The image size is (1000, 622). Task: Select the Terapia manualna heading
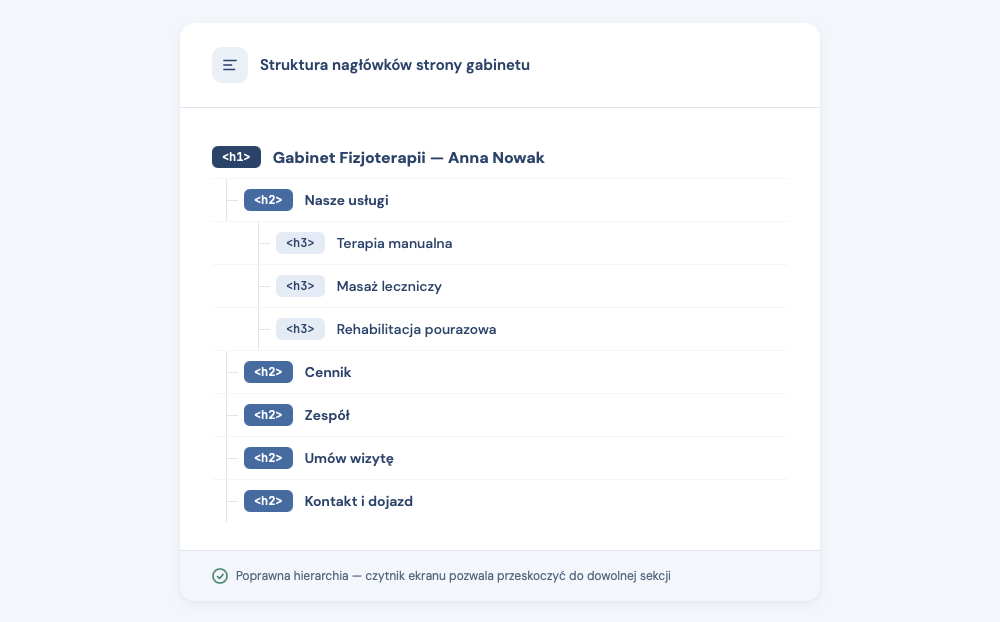(395, 243)
